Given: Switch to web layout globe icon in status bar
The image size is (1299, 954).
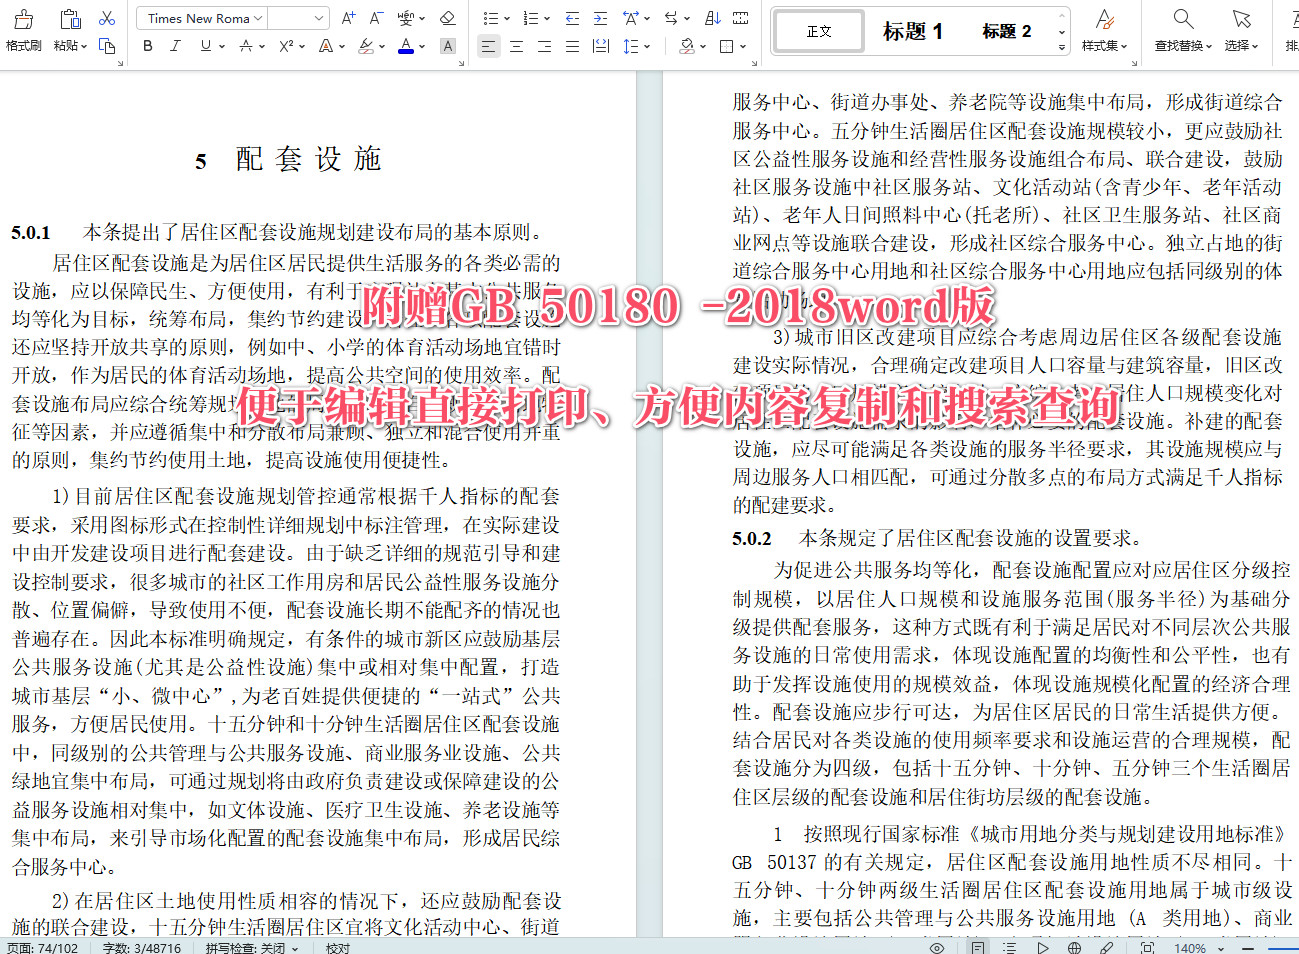Looking at the screenshot, I should 1074,947.
